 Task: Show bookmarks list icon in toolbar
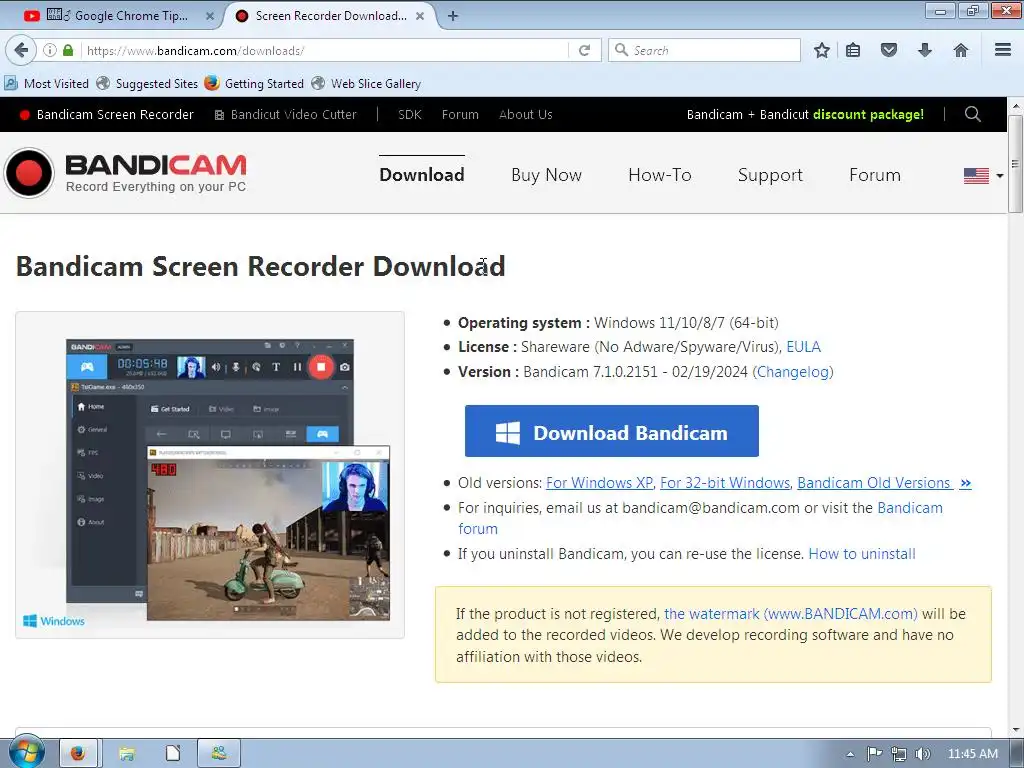click(x=853, y=50)
